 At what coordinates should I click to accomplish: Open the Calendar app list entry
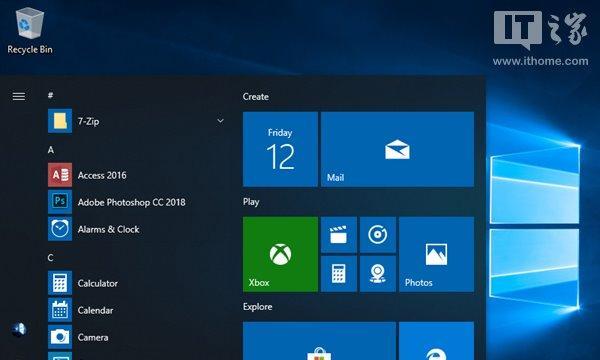tap(138, 310)
